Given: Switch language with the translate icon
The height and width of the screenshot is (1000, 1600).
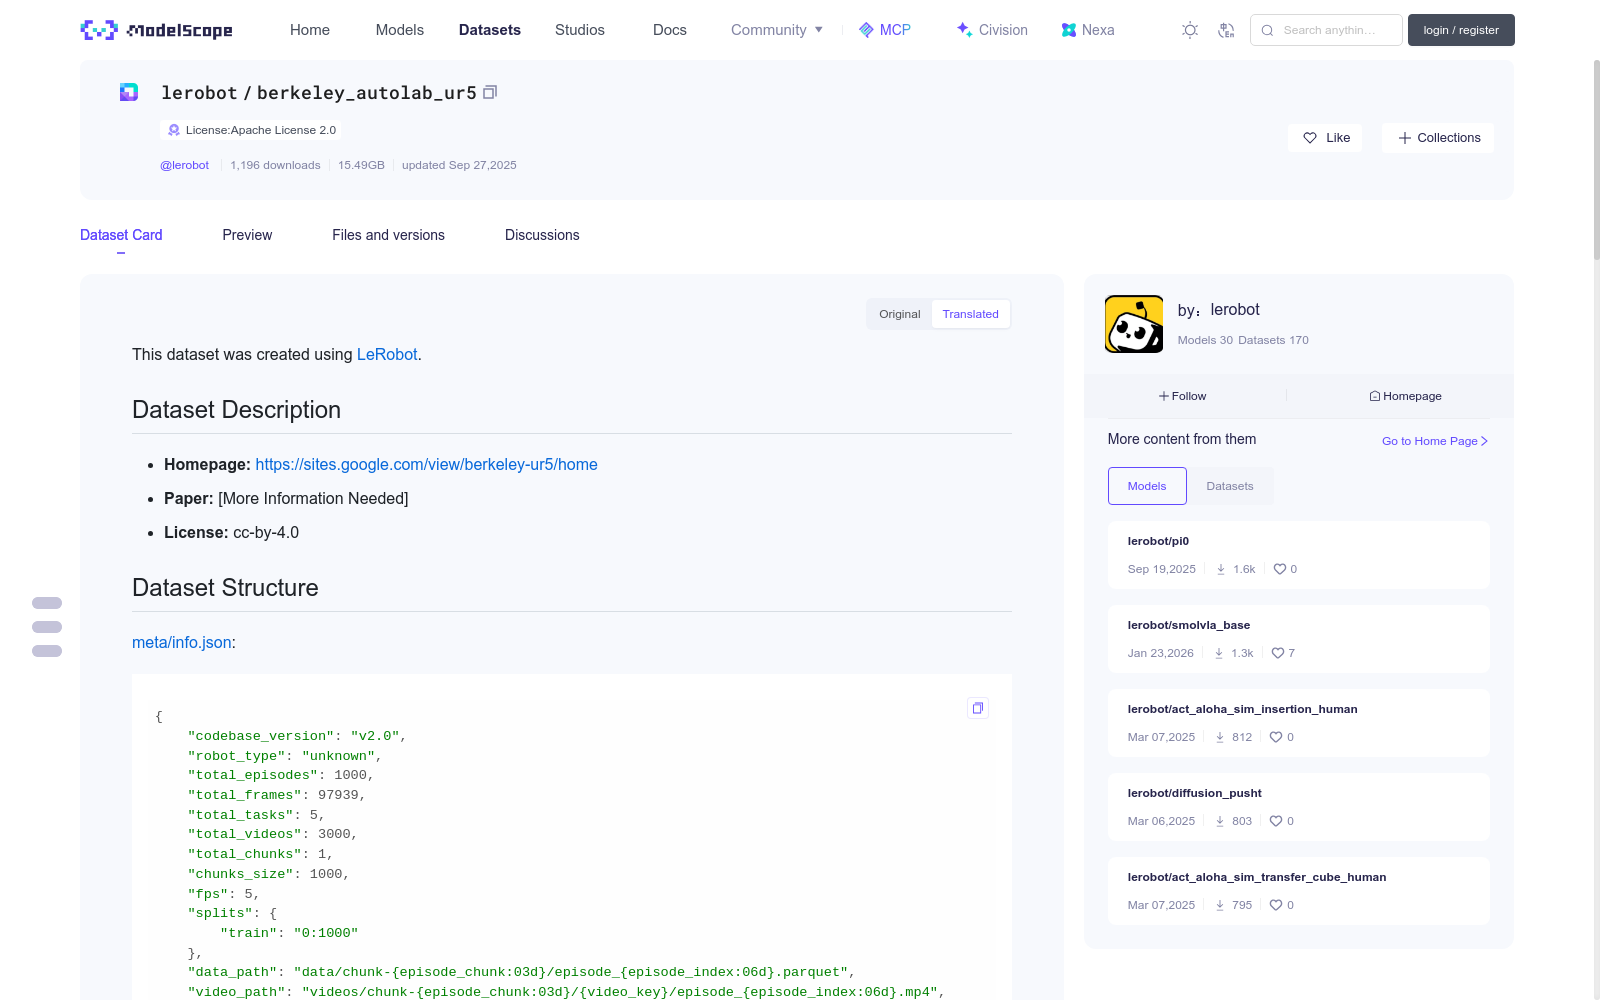Looking at the screenshot, I should coord(1226,30).
